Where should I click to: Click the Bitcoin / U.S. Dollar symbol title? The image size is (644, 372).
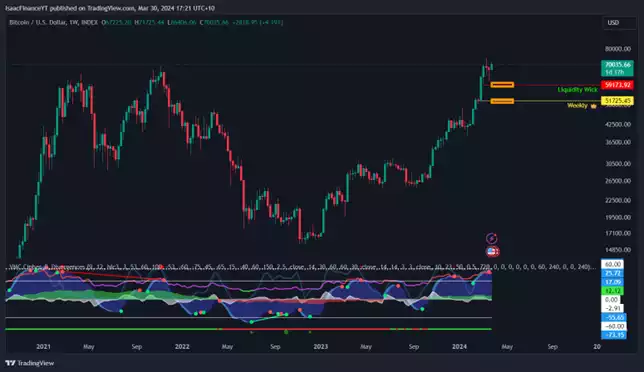38,23
